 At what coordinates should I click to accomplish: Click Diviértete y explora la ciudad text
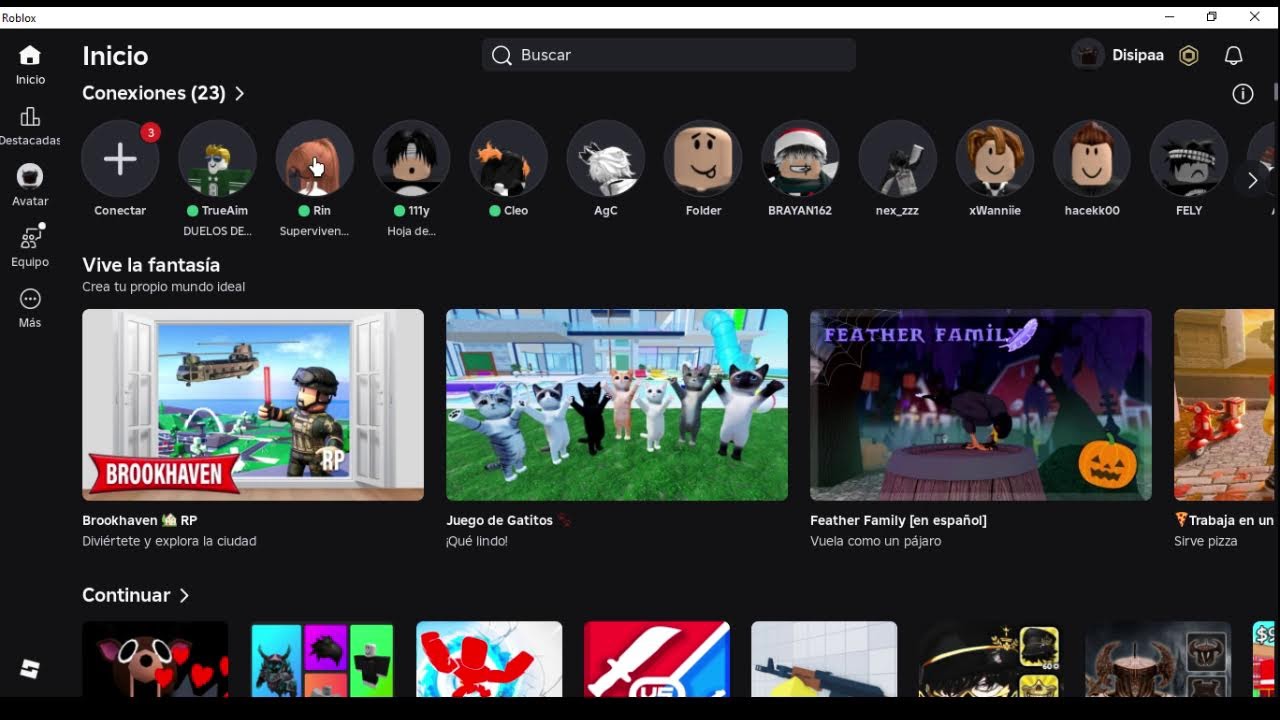[169, 541]
